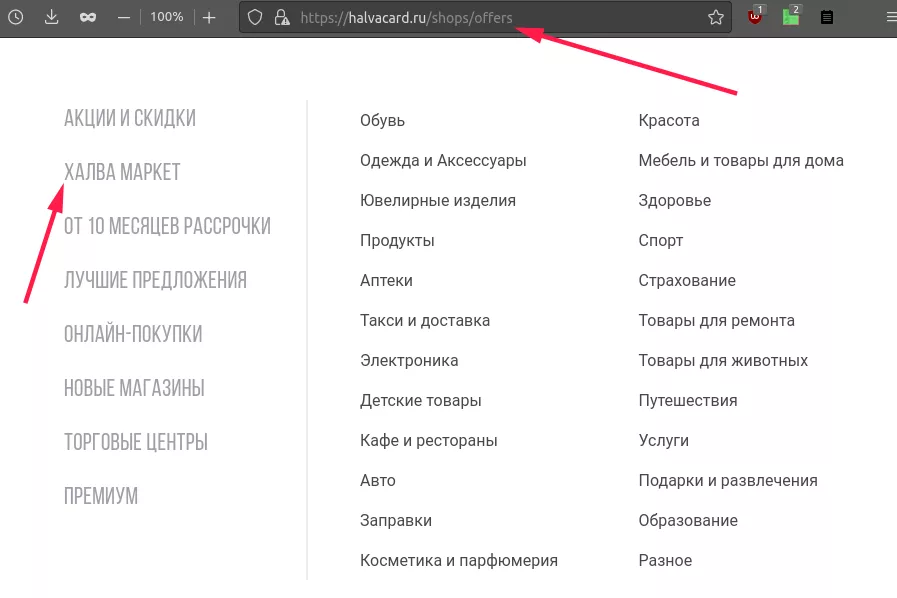Open the Путешествия category link
897x598 pixels.
point(688,400)
